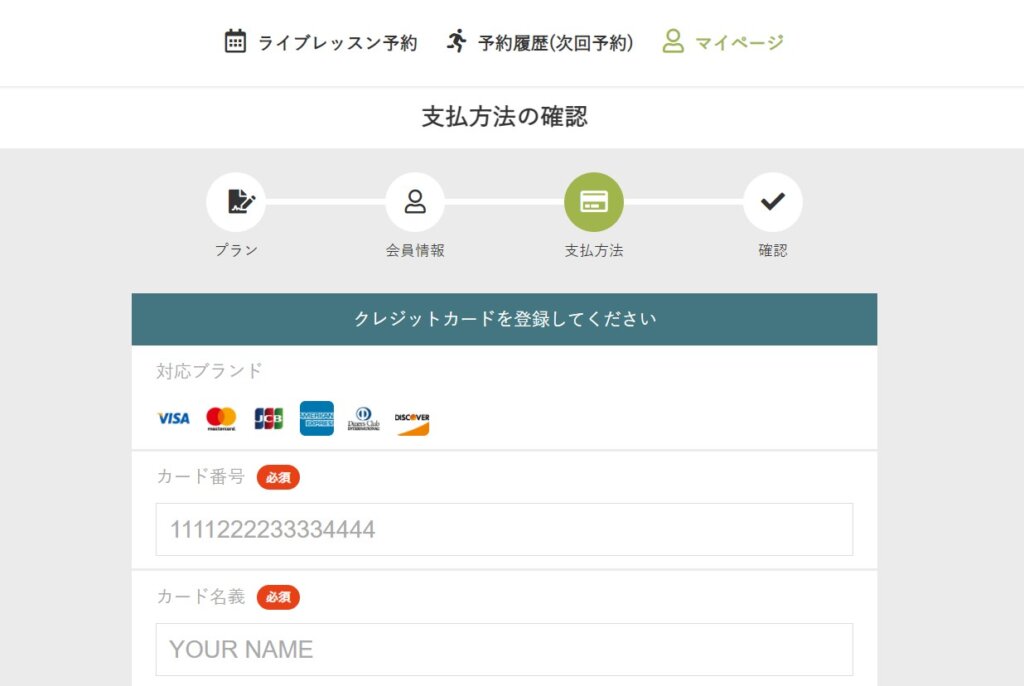Go to マイページ link
The image size is (1024, 686).
pos(739,42)
